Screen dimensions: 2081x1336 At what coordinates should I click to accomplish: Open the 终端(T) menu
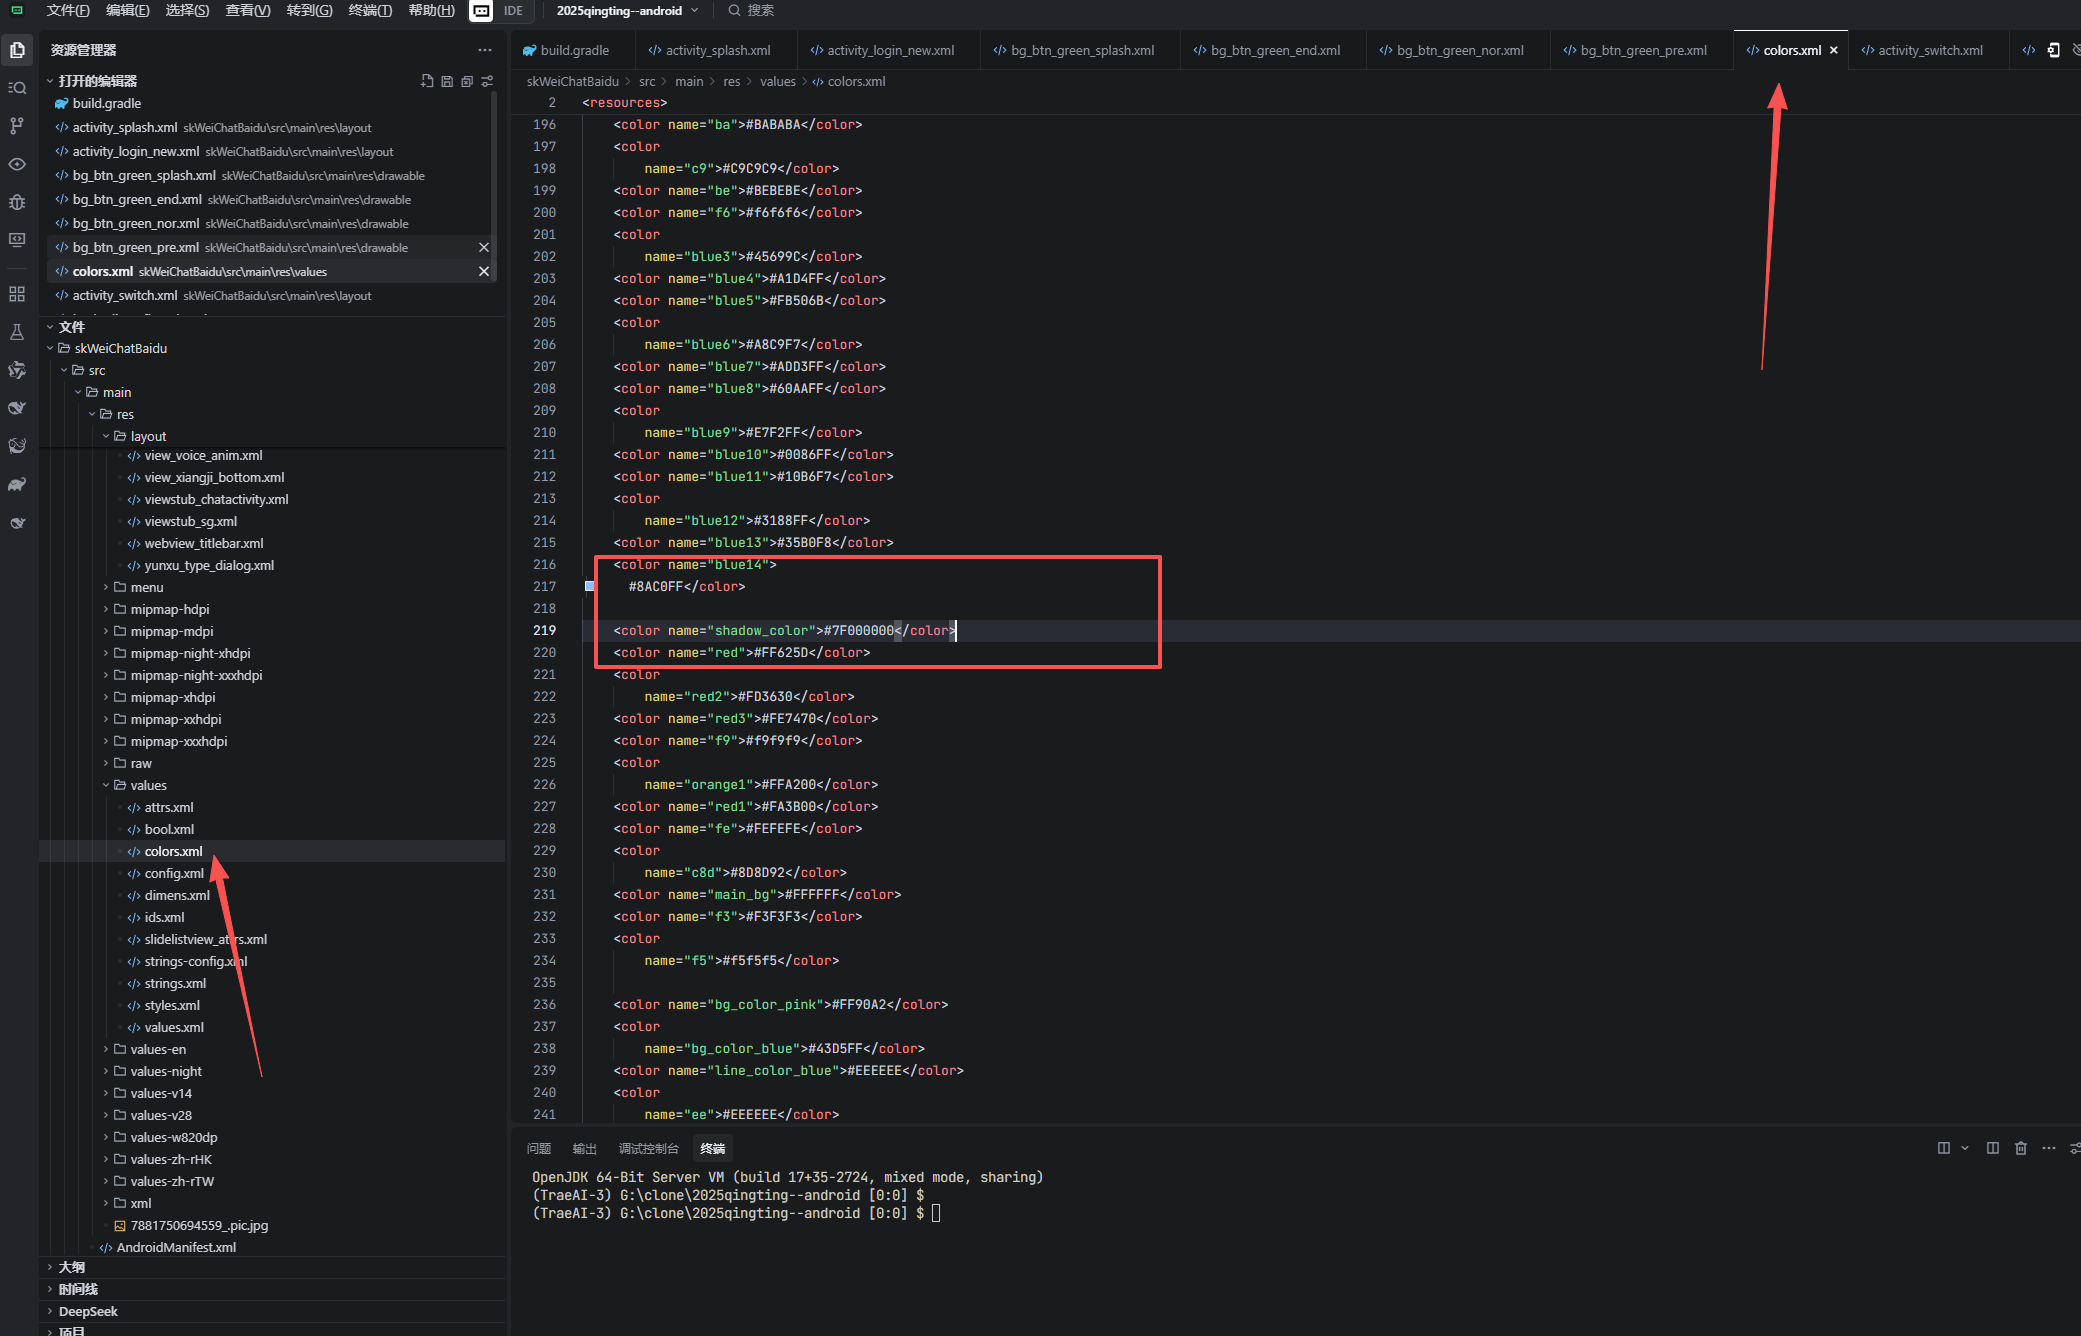pos(370,11)
